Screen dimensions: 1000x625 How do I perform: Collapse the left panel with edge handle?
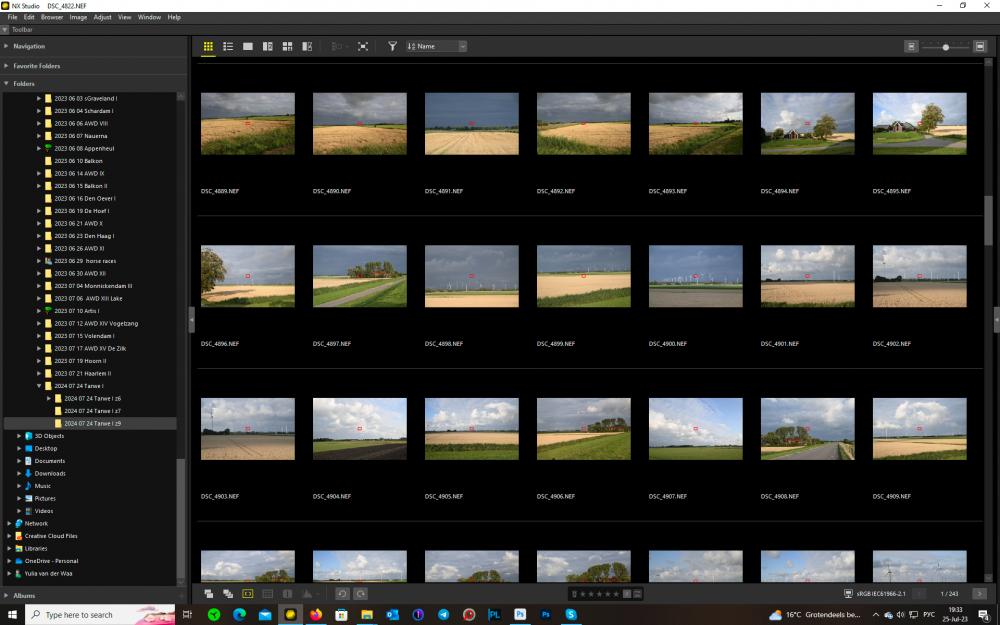191,320
